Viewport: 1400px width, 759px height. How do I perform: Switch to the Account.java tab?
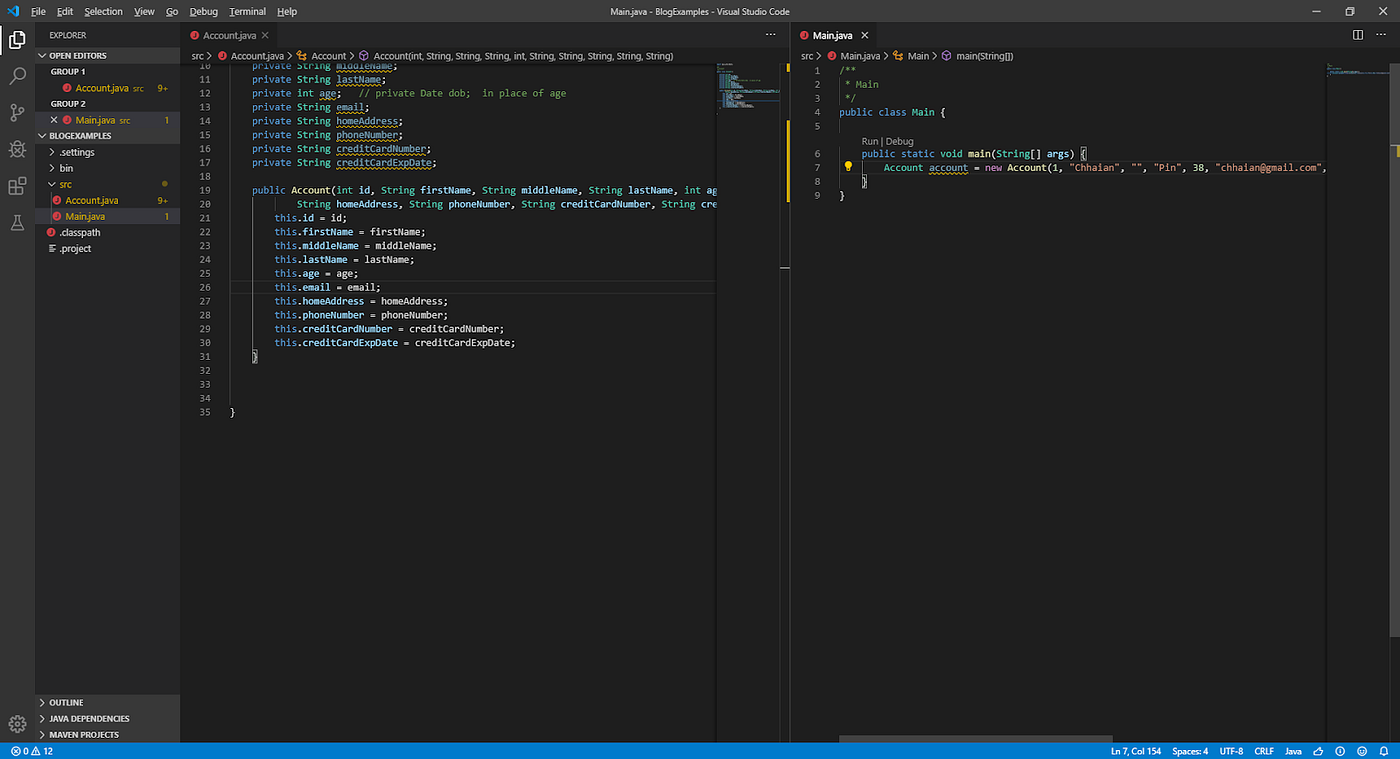(x=230, y=33)
